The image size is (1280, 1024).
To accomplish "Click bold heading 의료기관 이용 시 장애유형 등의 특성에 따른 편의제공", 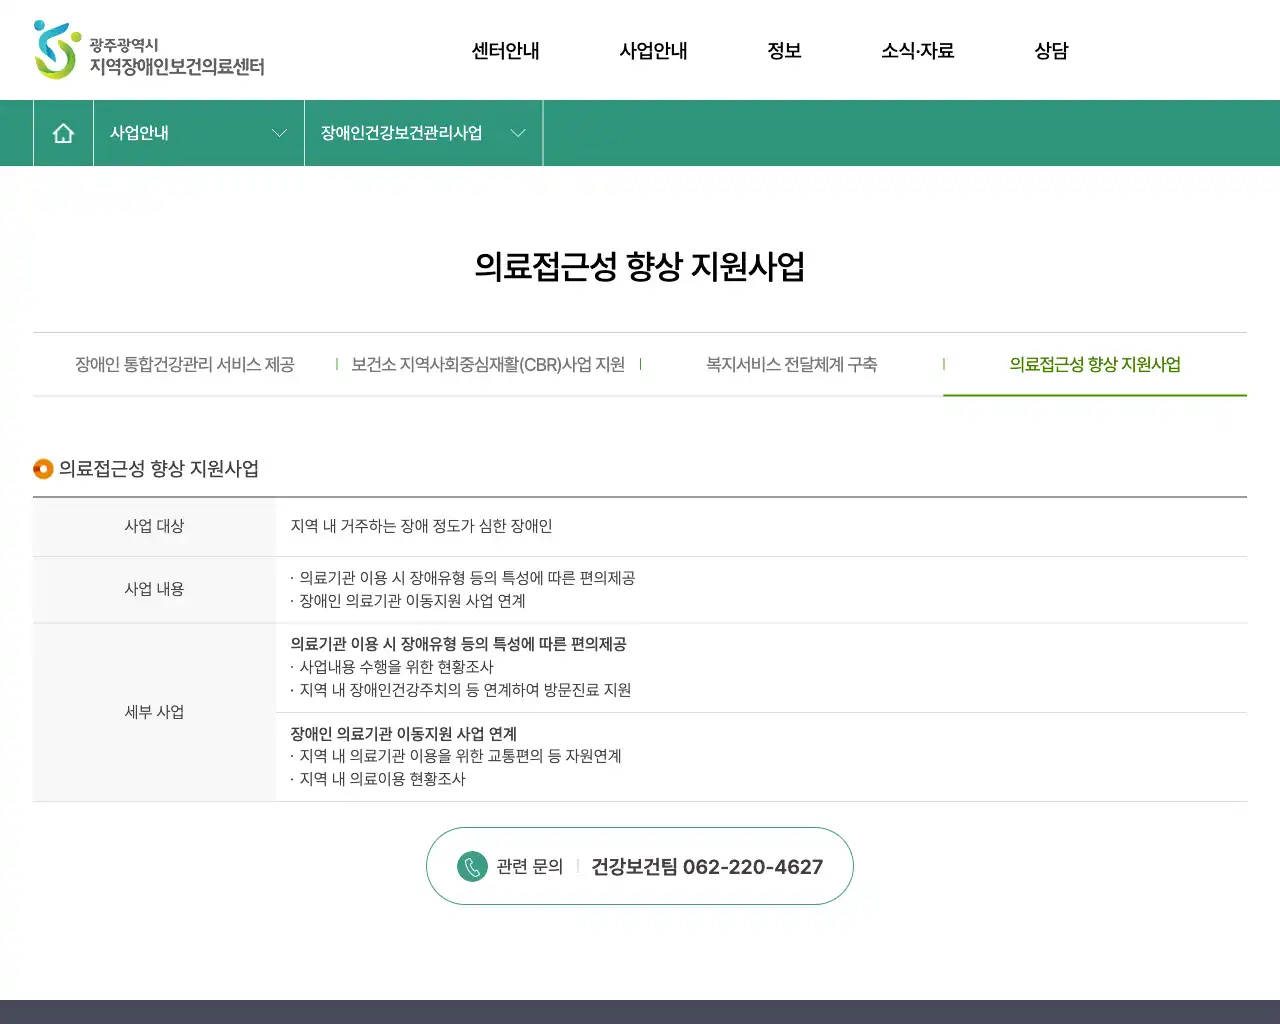I will [458, 644].
